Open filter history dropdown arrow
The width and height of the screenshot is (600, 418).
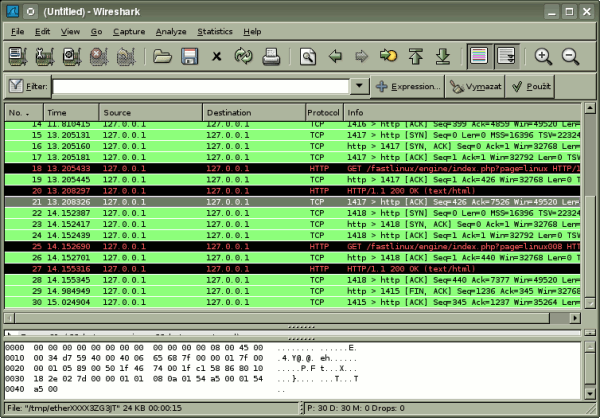(359, 86)
